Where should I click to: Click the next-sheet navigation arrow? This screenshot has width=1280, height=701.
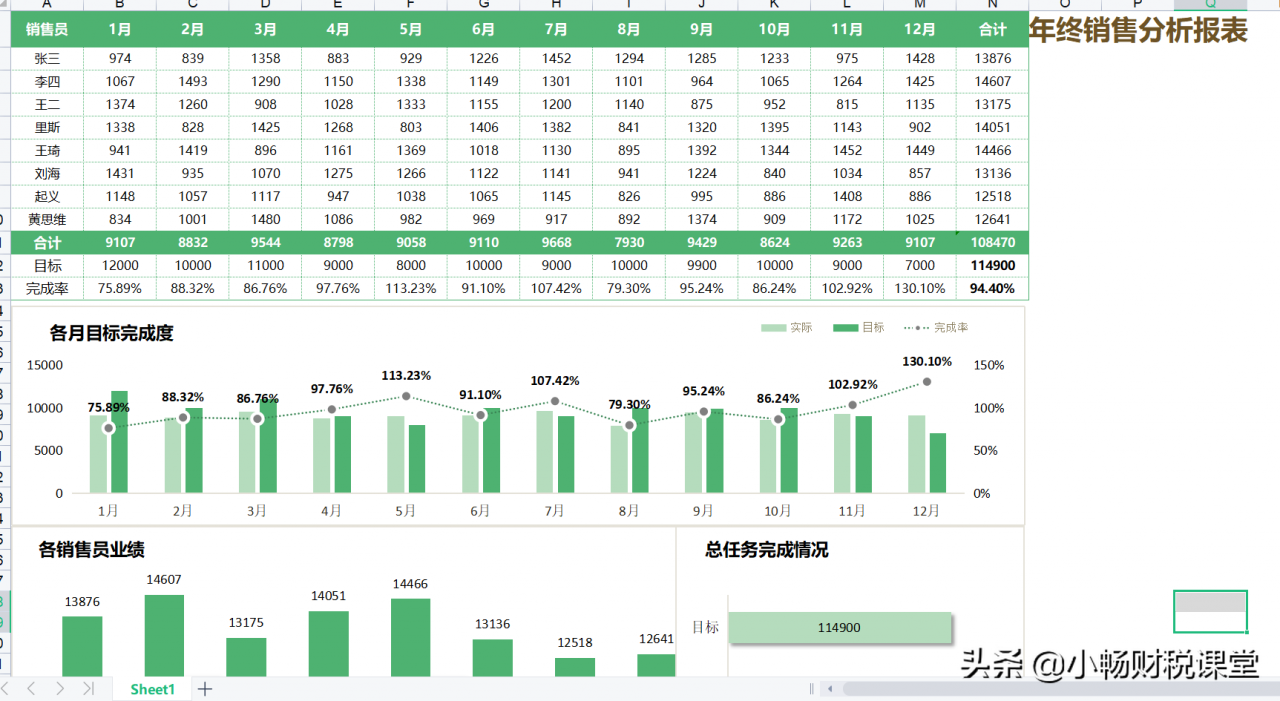point(58,689)
